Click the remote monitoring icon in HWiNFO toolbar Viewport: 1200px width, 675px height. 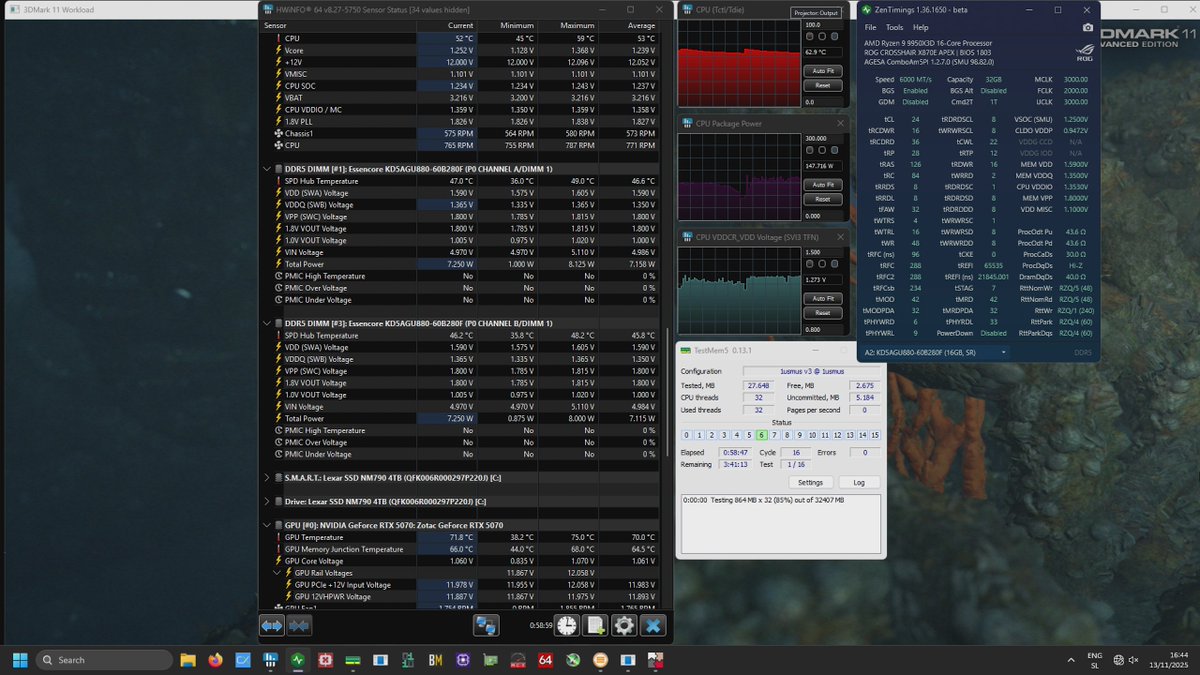[x=487, y=624]
